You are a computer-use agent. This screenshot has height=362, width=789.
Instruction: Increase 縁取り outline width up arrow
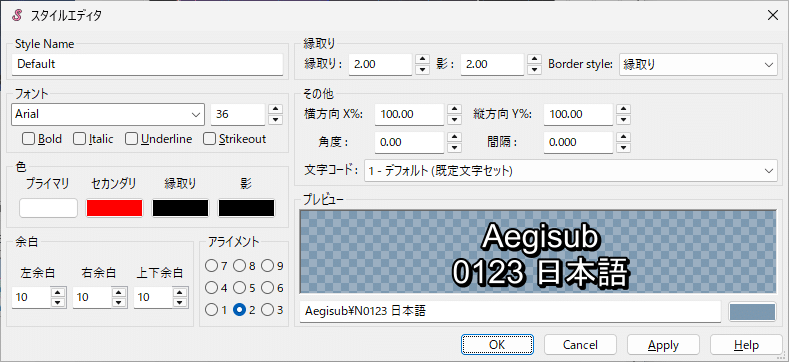(x=423, y=59)
